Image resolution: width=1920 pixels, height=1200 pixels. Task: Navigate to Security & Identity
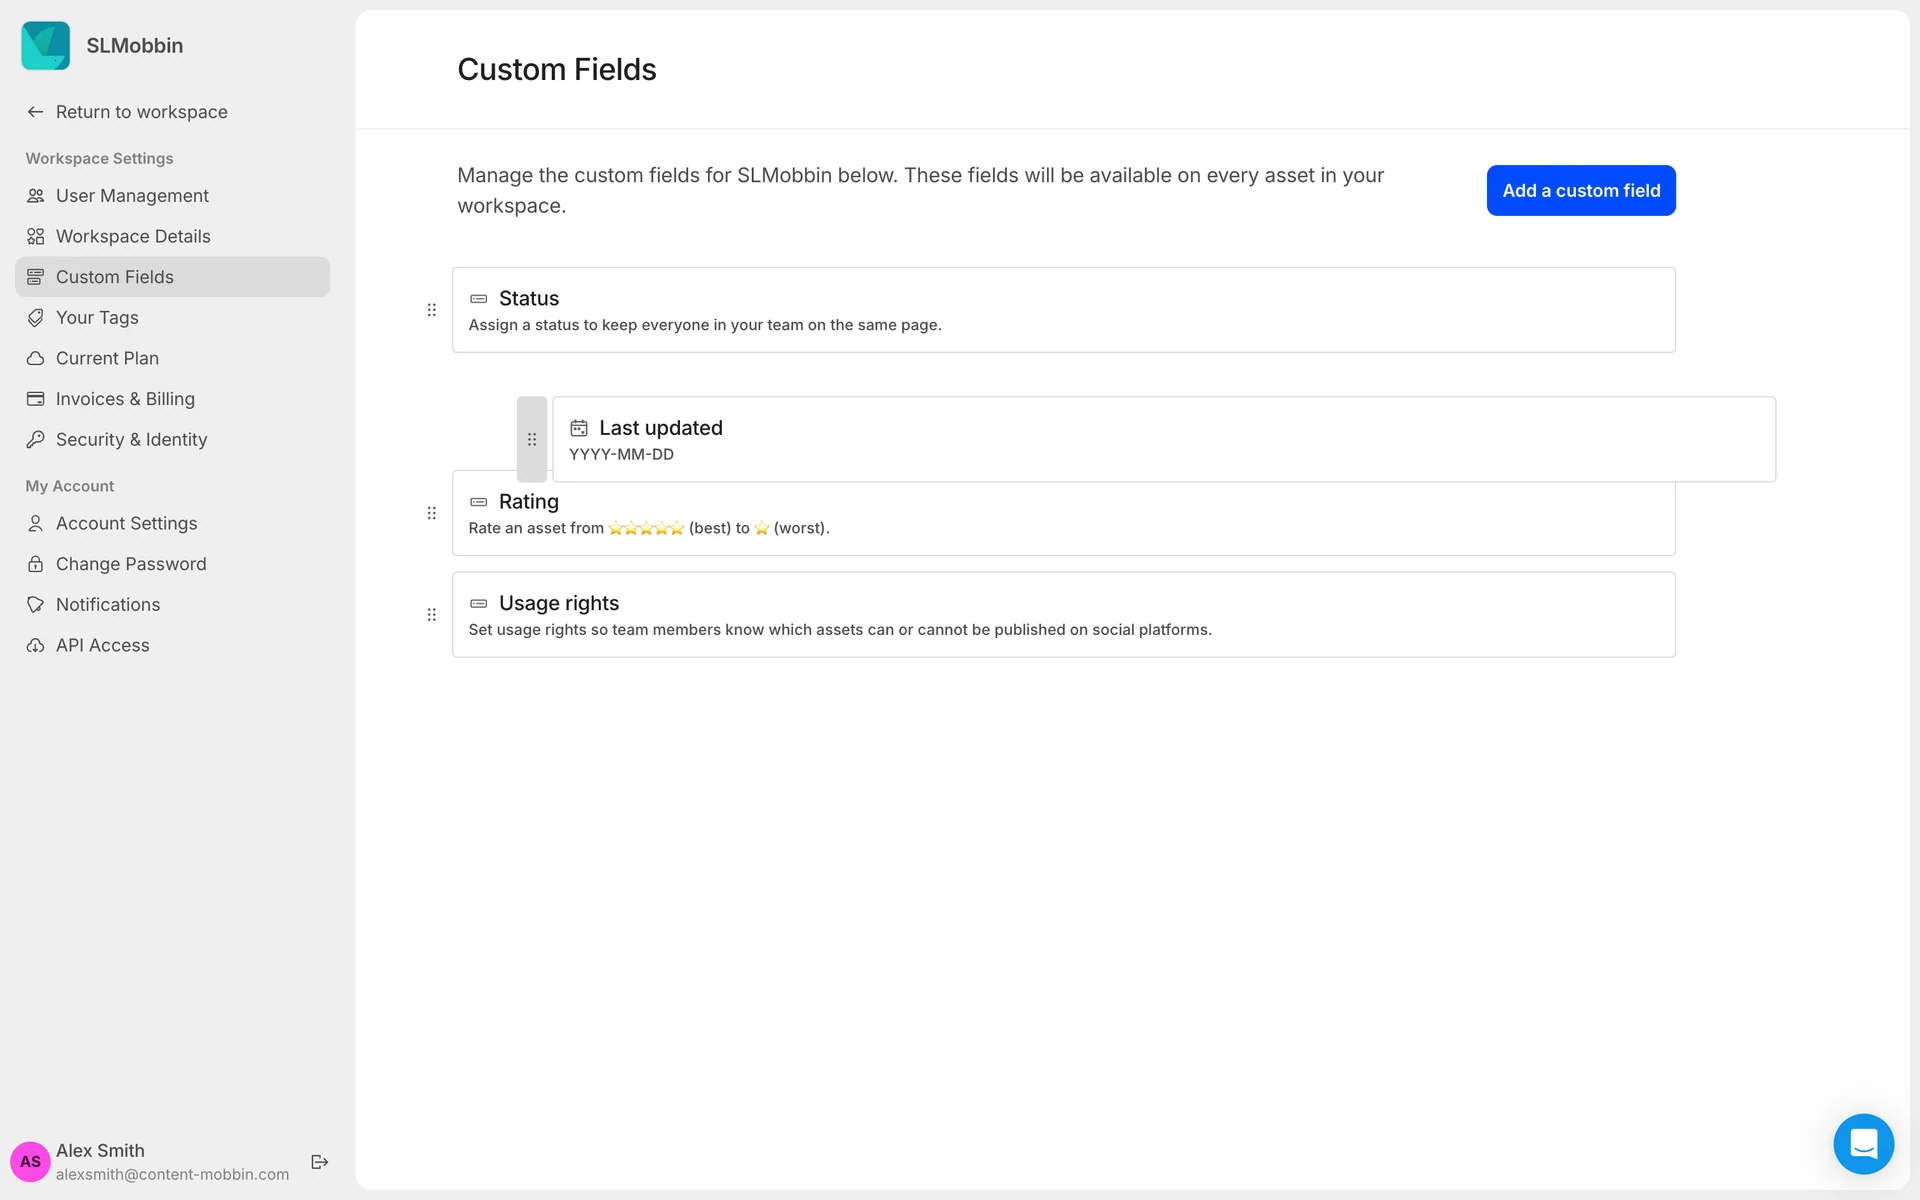[x=131, y=440]
